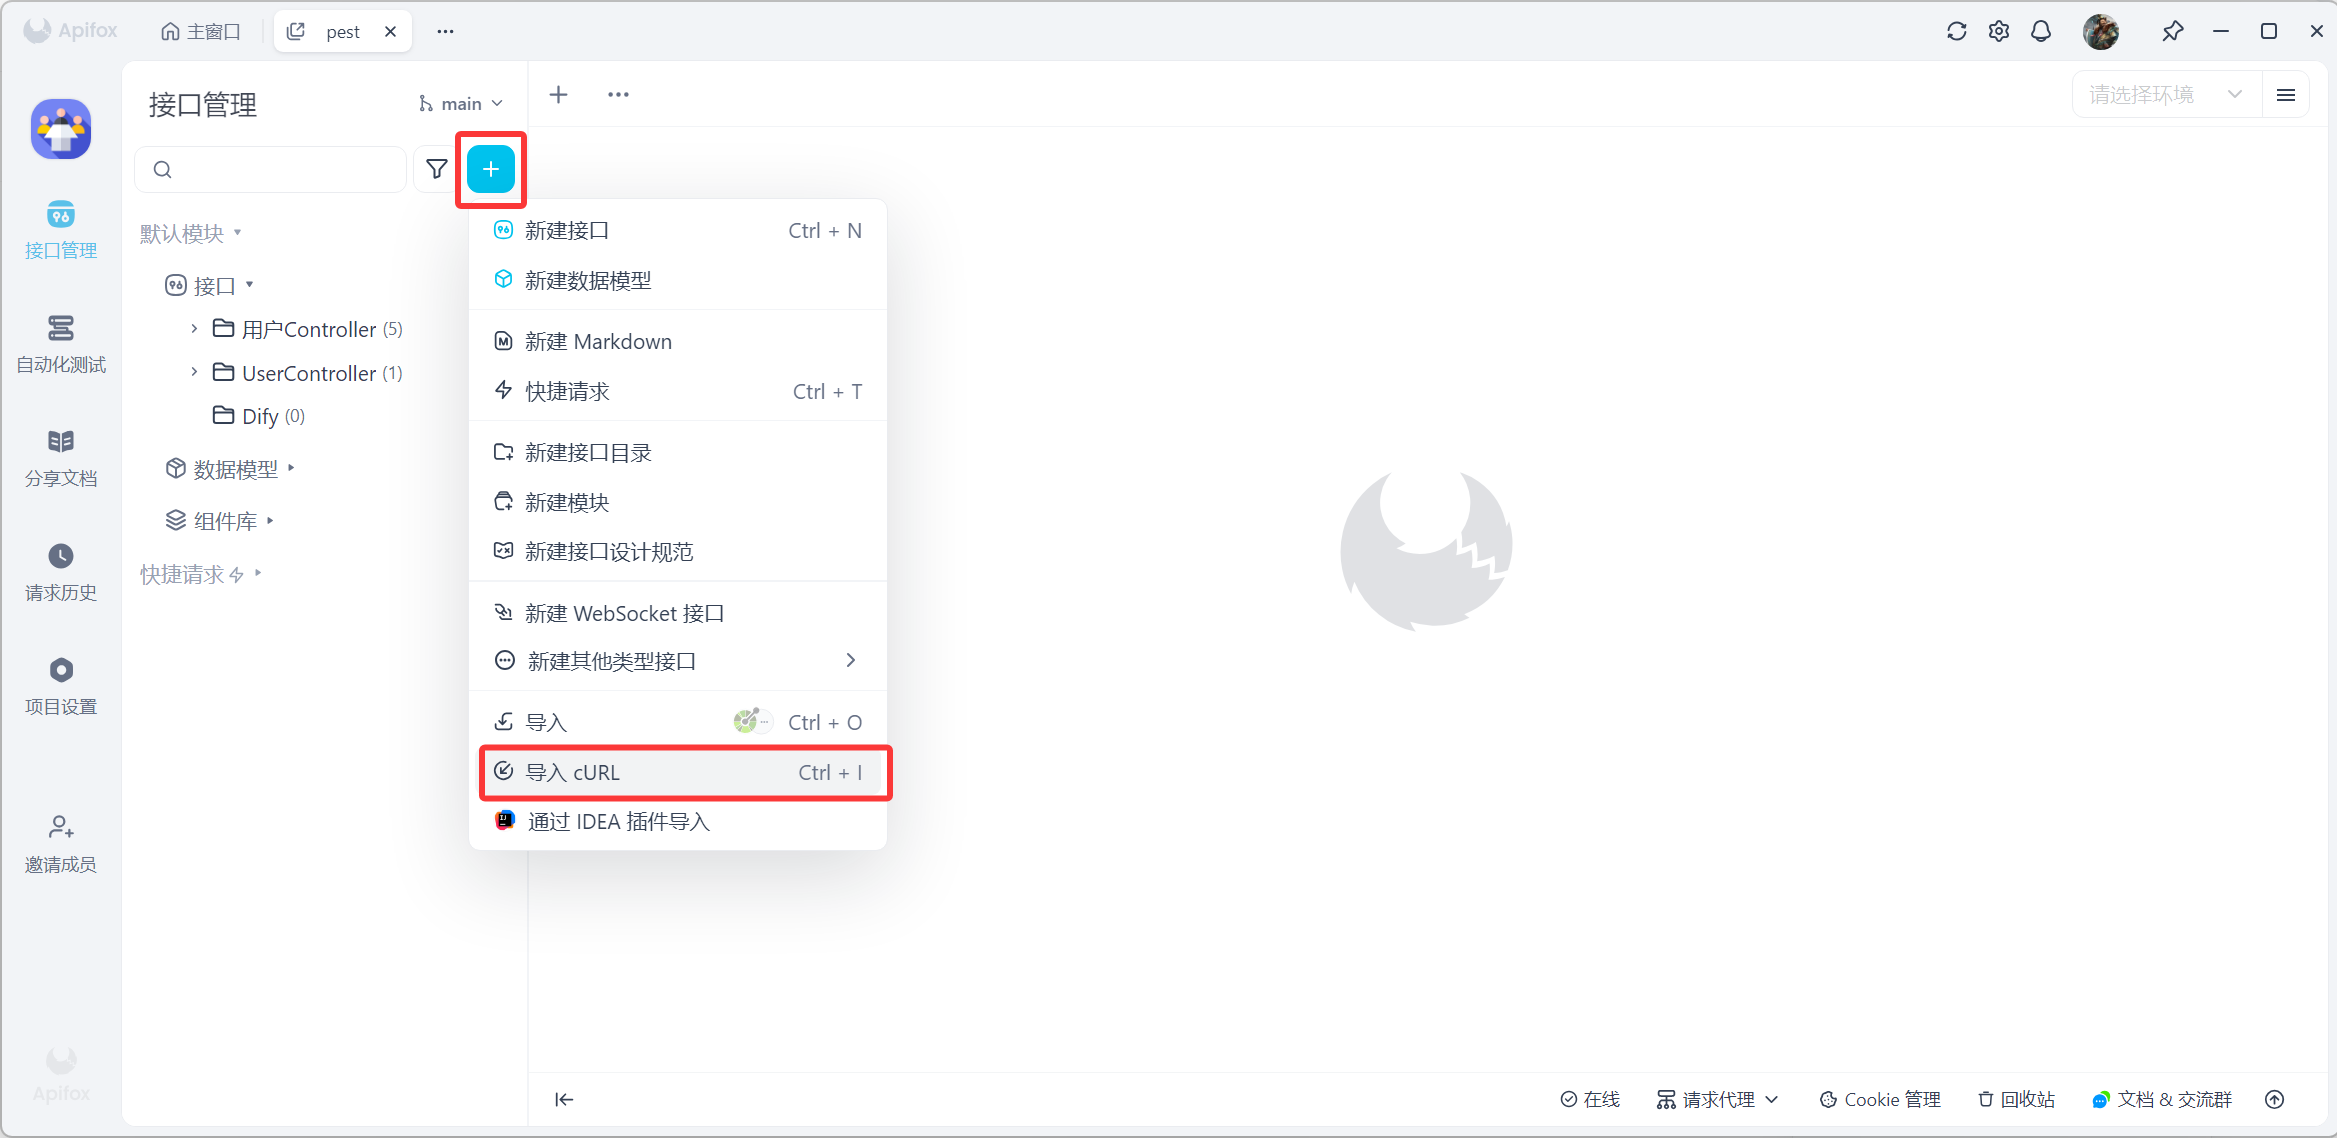The width and height of the screenshot is (2337, 1138).
Task: Open Cookie 管理 in the status bar
Action: click(1880, 1099)
